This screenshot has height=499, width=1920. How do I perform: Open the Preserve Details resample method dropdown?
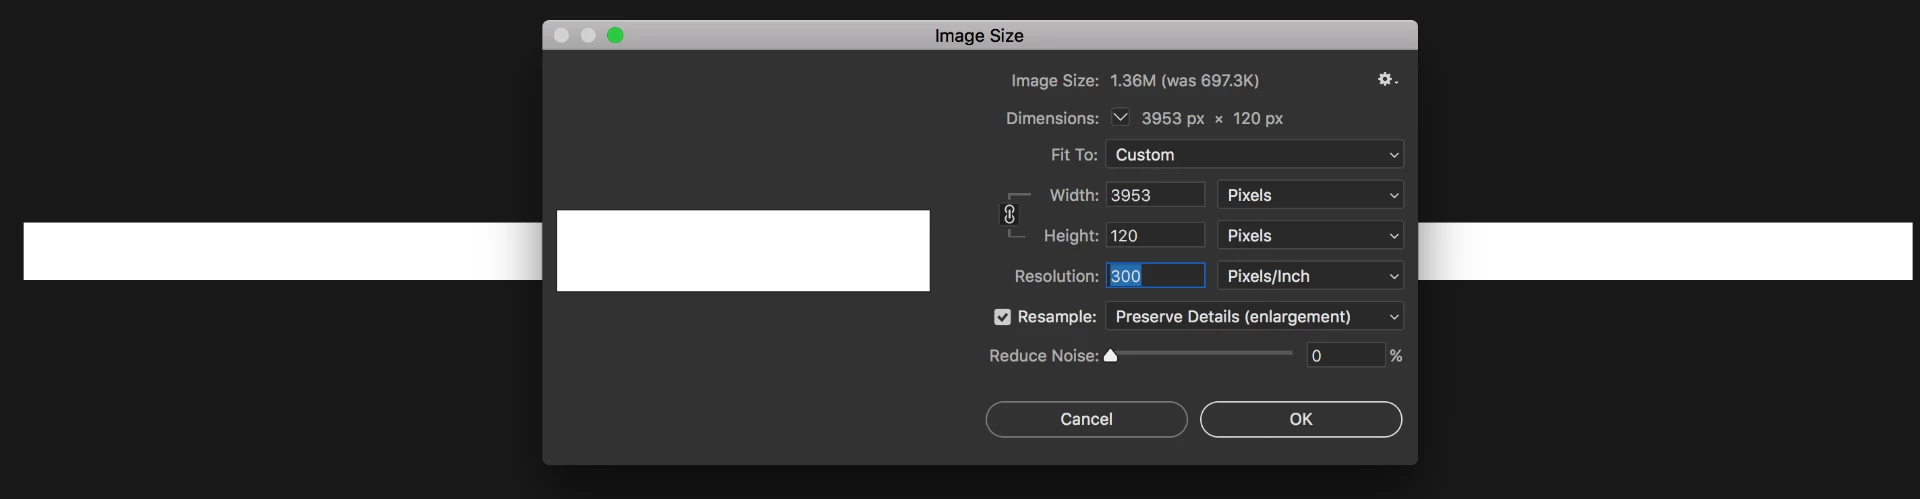[1254, 317]
